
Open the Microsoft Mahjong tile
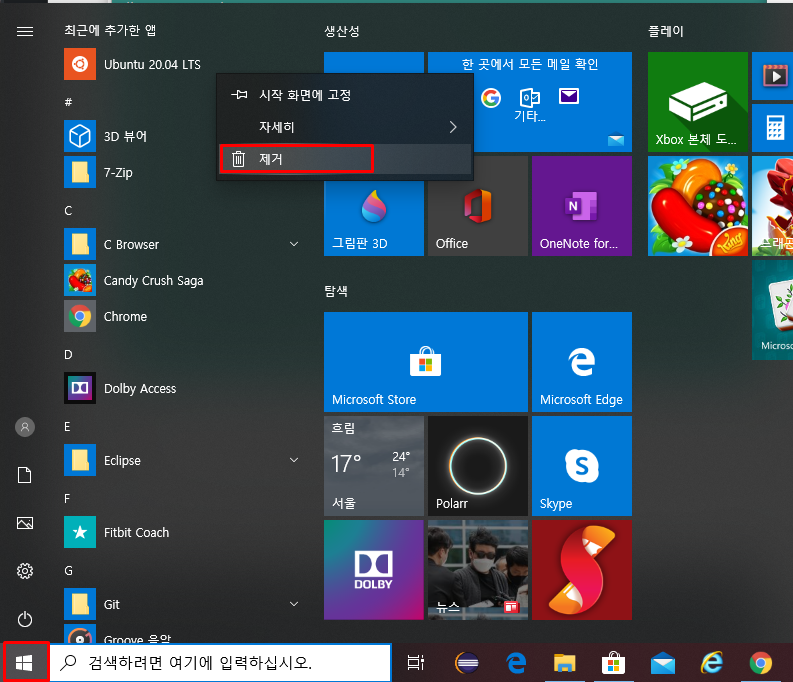pyautogui.click(x=773, y=310)
